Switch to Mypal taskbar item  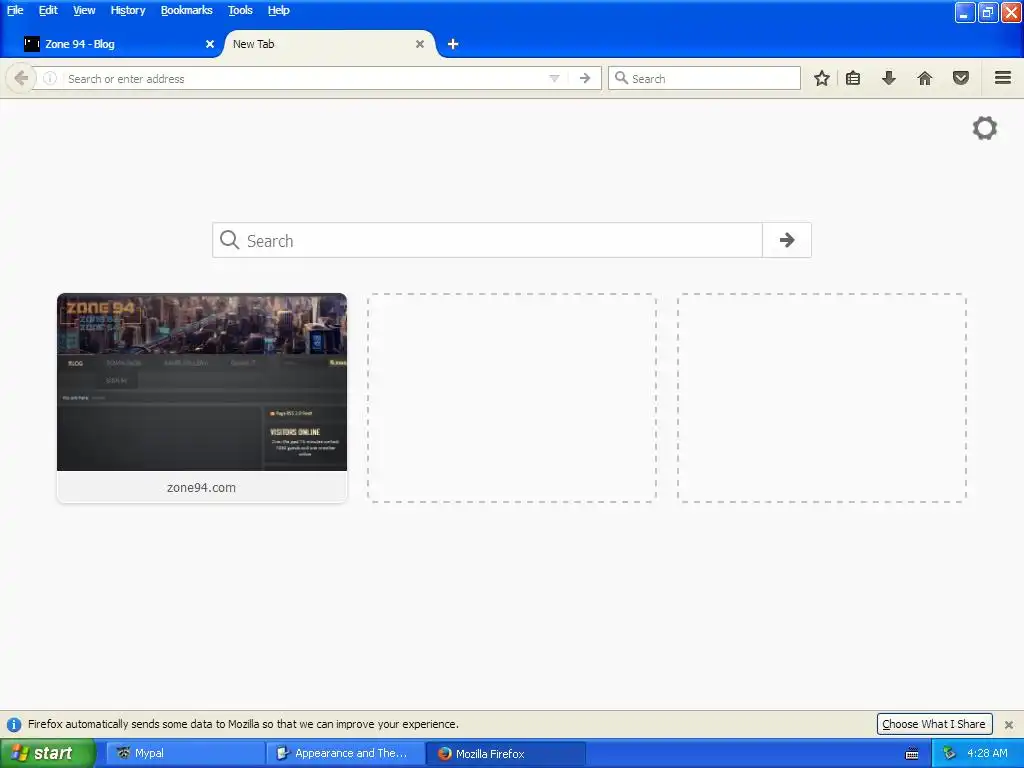tap(185, 754)
